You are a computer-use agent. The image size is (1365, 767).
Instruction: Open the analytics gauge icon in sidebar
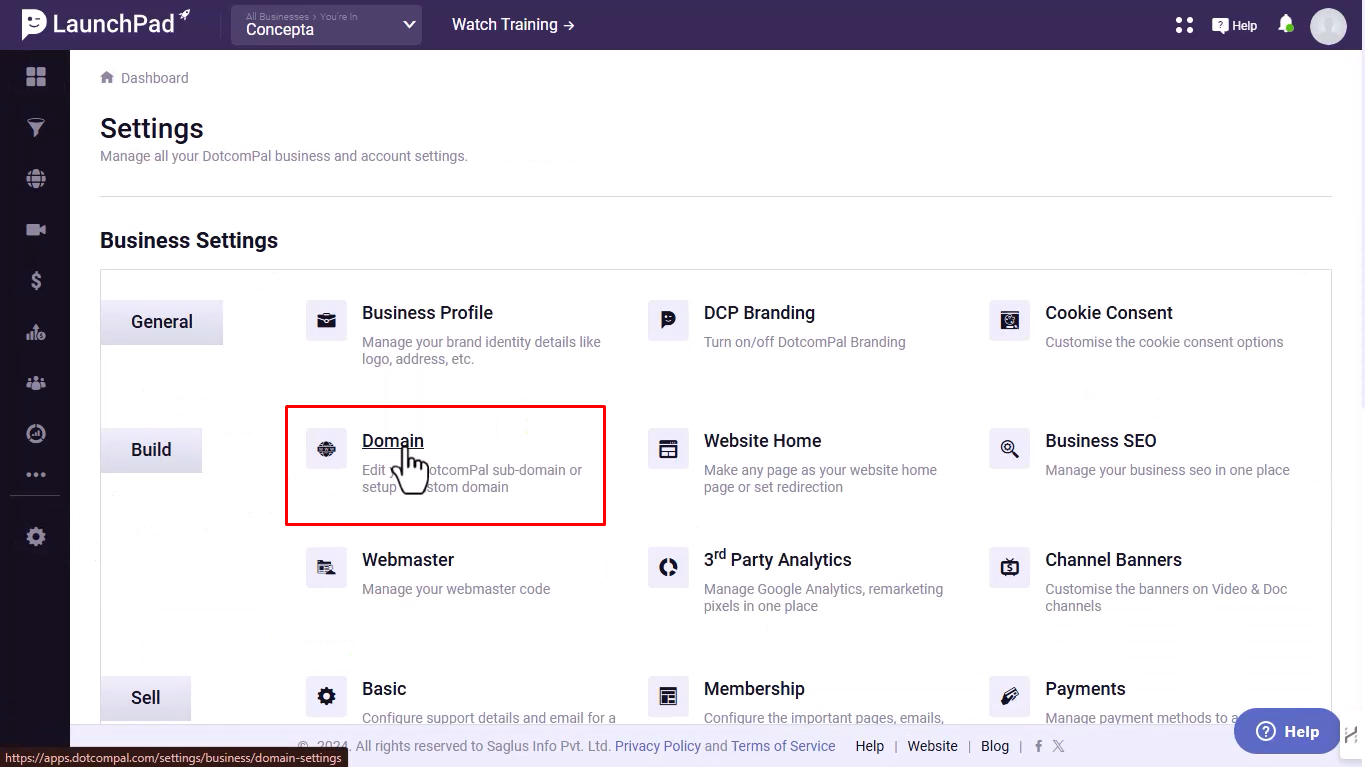tap(36, 433)
